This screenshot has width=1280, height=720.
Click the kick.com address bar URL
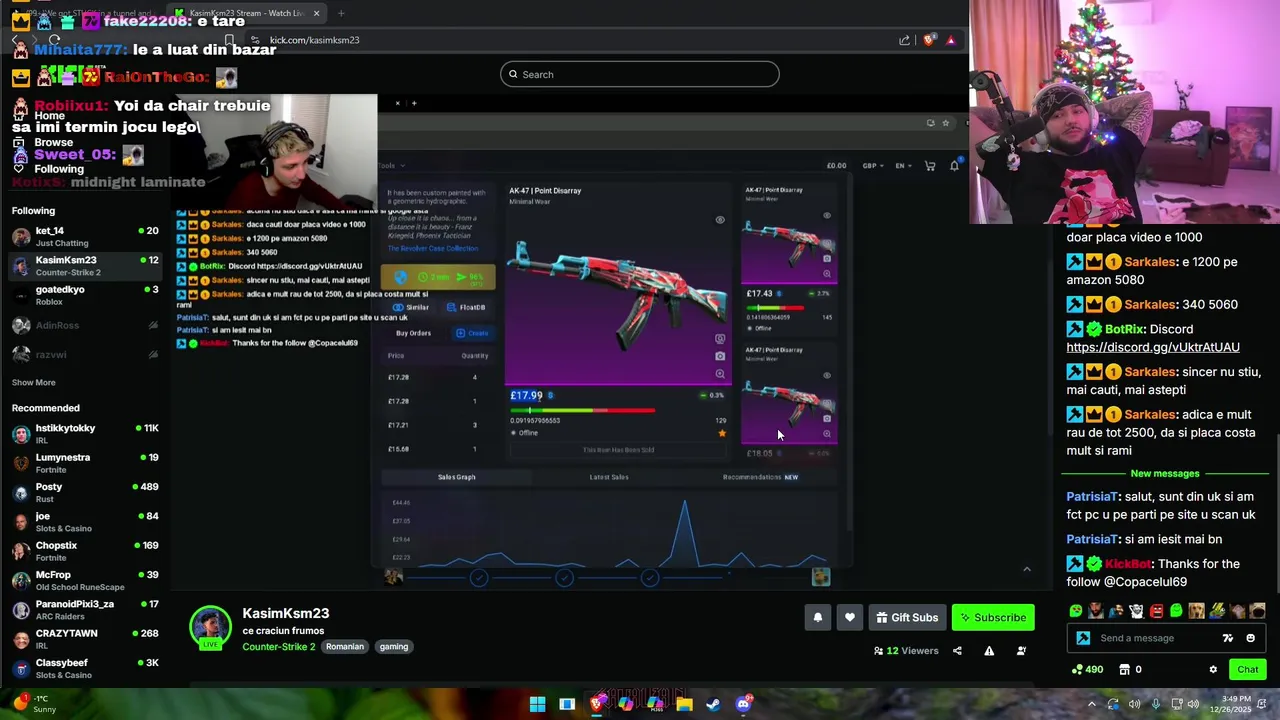pos(314,40)
